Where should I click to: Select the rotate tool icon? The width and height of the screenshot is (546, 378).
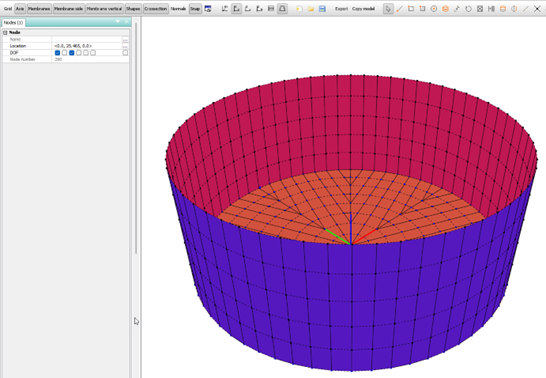468,9
